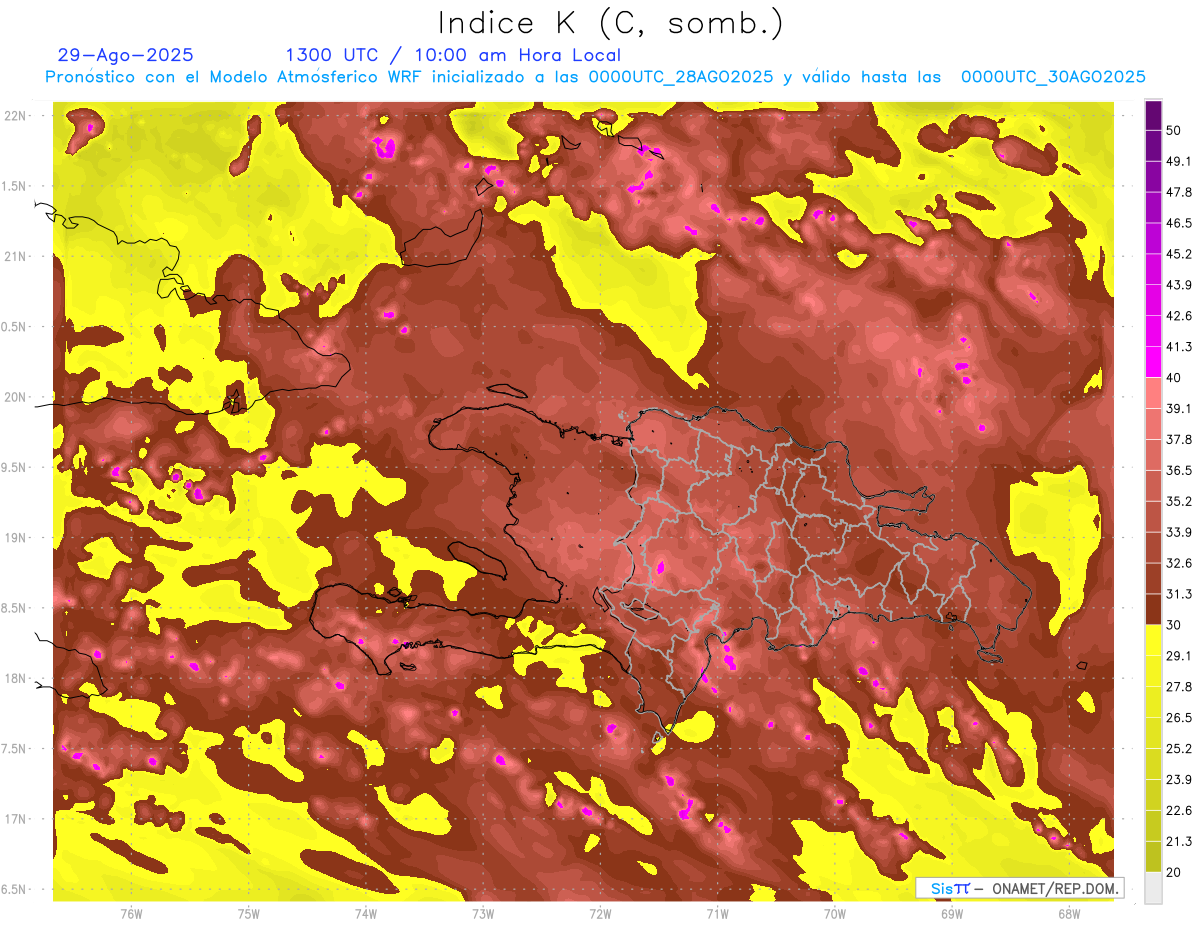Screen dimensions: 1200x927
Task: Click the legend value '39.1'
Action: (1179, 409)
